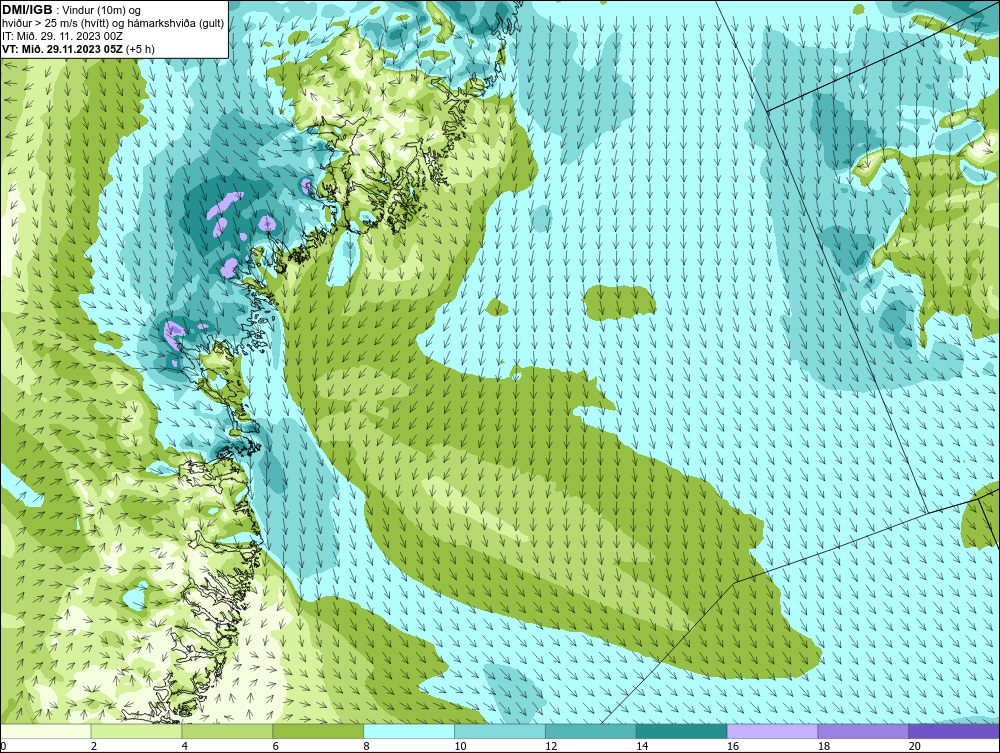Click the legend value label 10
This screenshot has height=753, width=1000.
pyautogui.click(x=460, y=746)
